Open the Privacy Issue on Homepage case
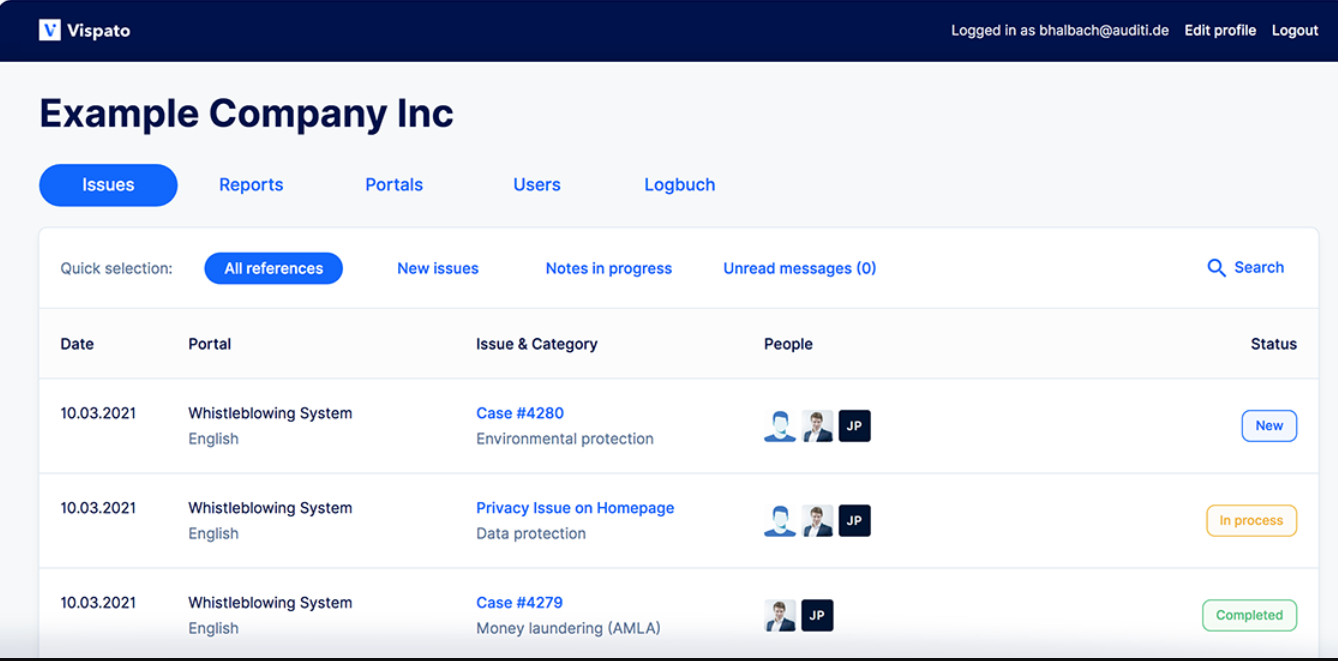Image resolution: width=1338 pixels, height=661 pixels. click(575, 507)
